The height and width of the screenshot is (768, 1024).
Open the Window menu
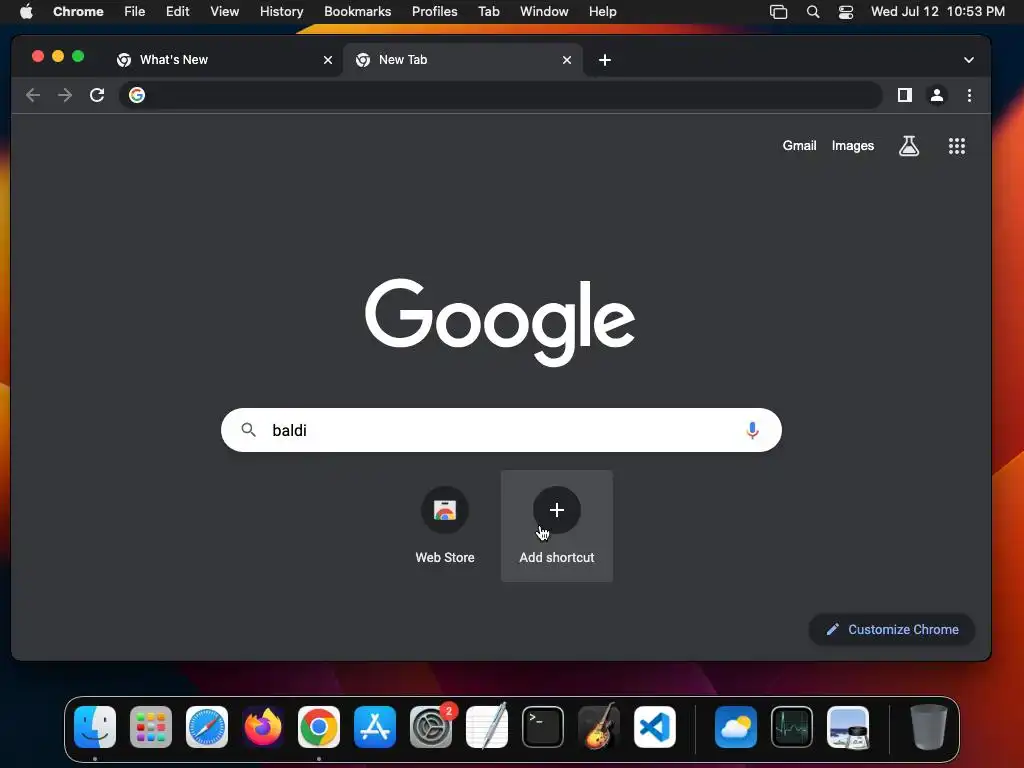[x=544, y=12]
